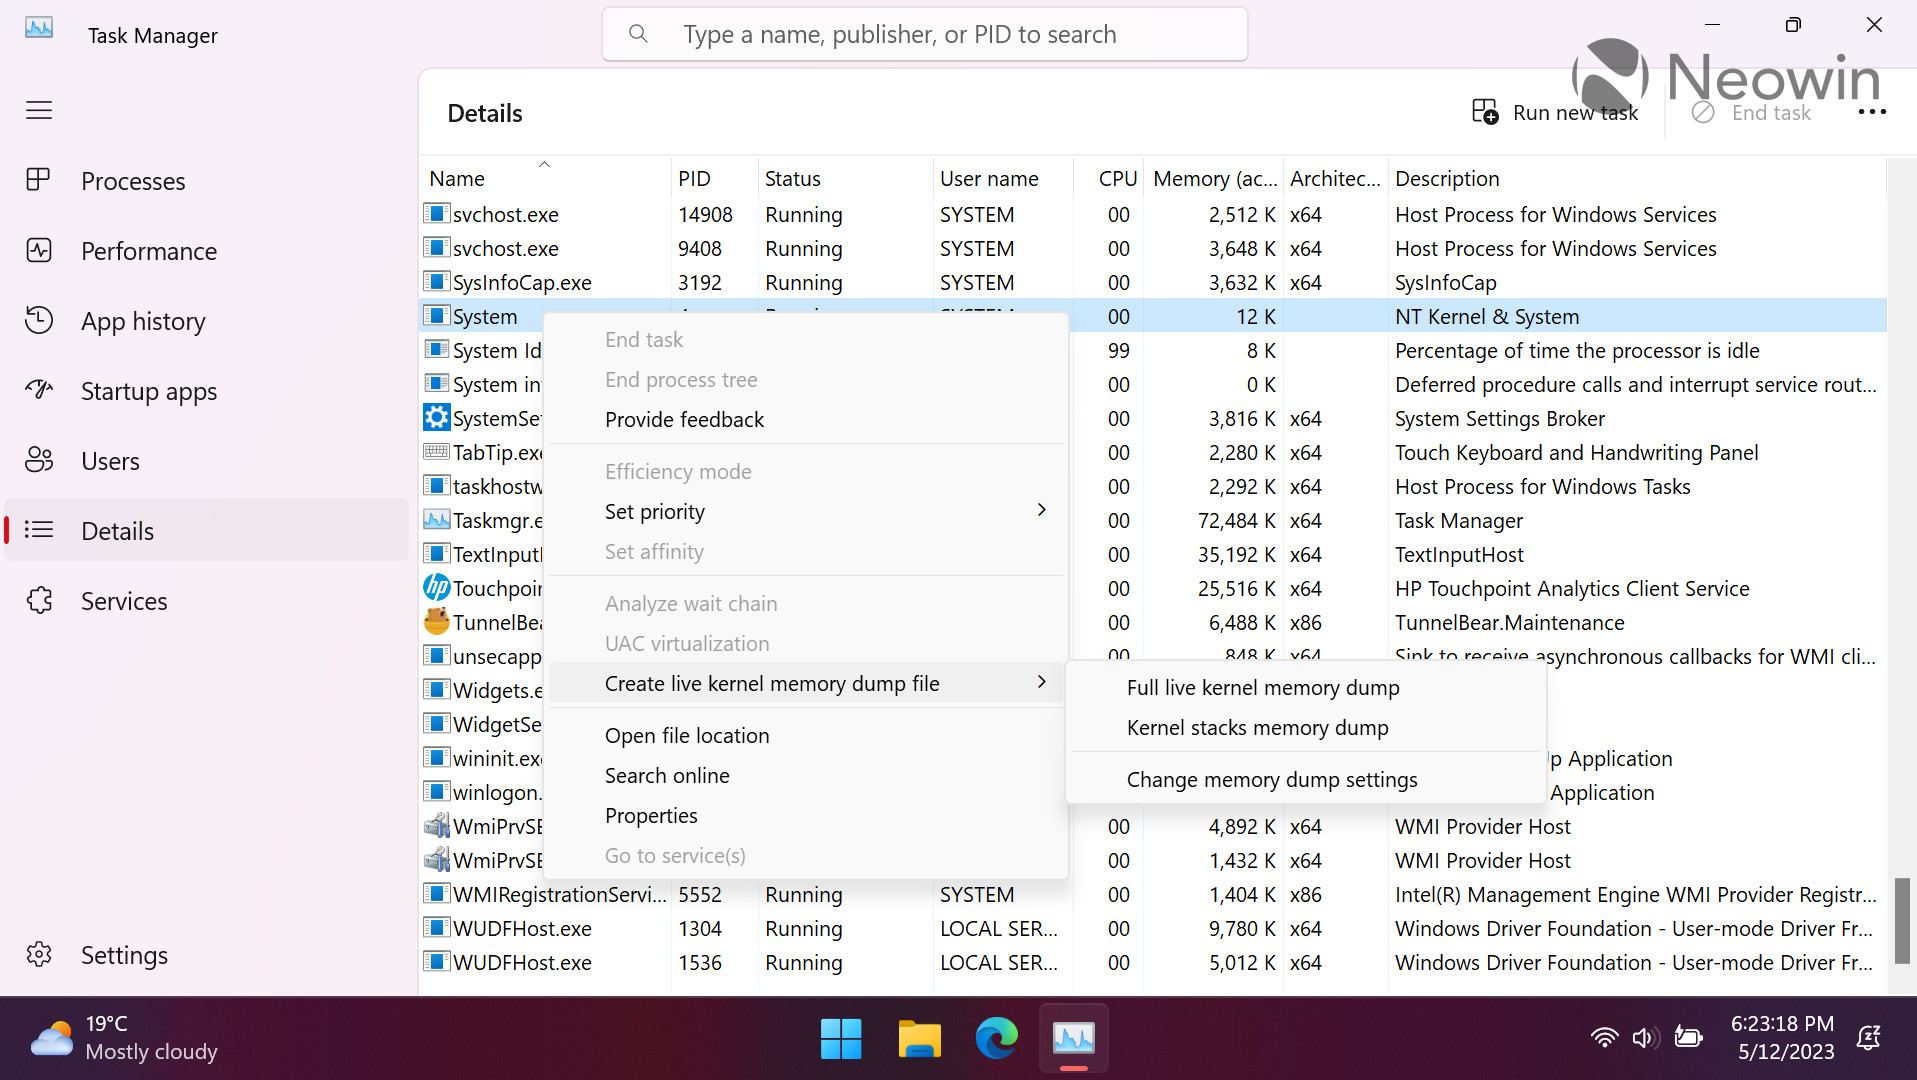Sort by the CPU column header
The image size is (1917, 1080).
pos(1110,178)
